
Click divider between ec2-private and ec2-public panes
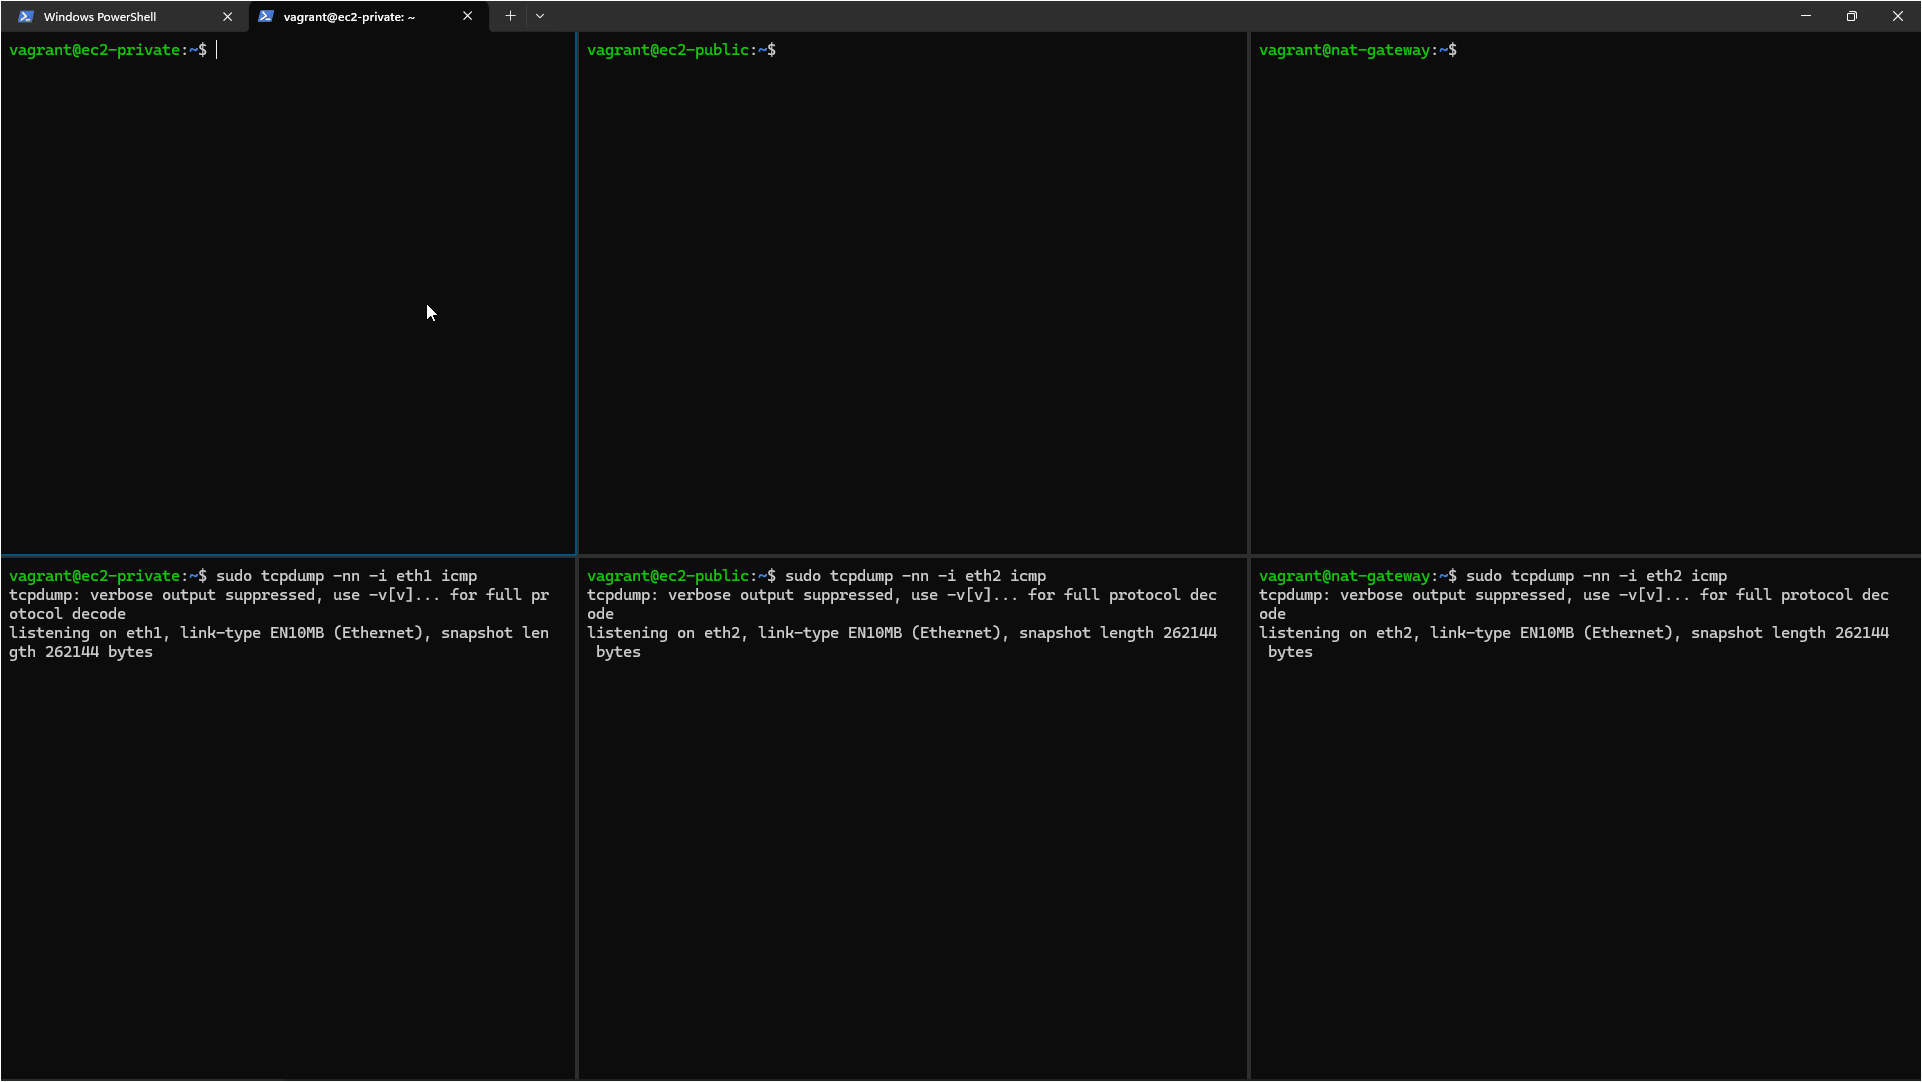[x=577, y=300]
